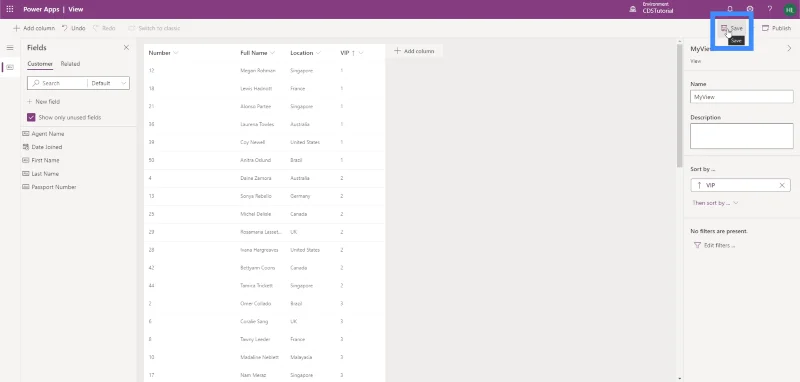Viewport: 800px width, 382px height.
Task: Click the Save button in the toolbar
Action: click(x=732, y=28)
